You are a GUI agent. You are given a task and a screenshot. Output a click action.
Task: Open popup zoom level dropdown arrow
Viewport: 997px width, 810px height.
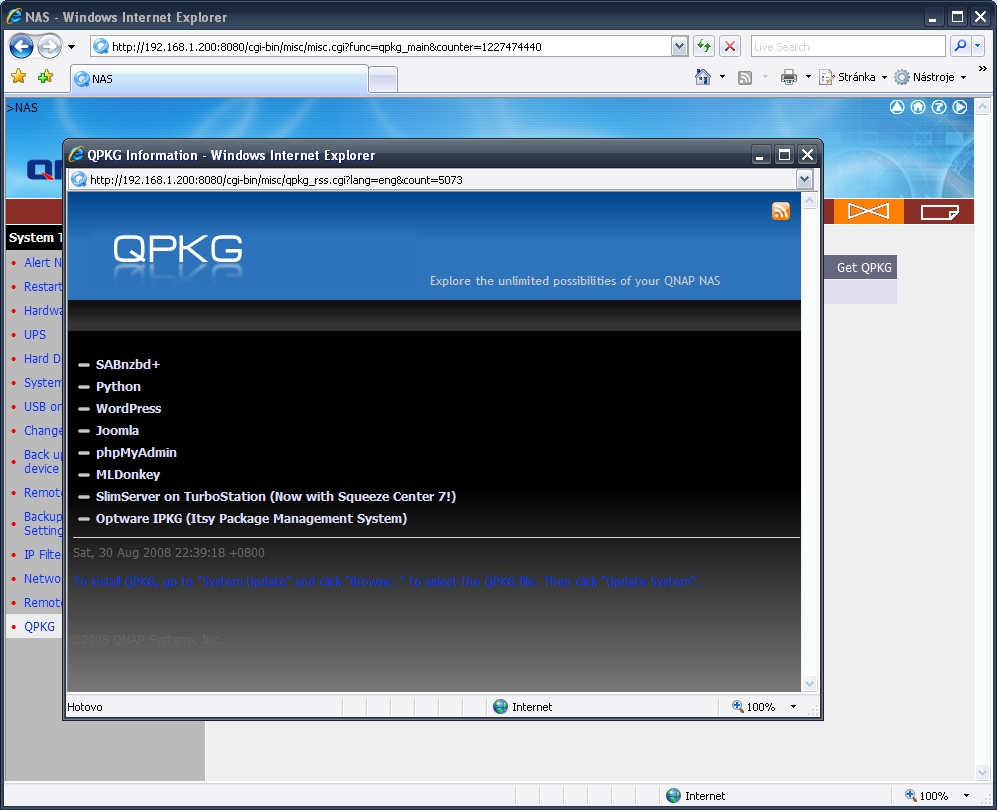click(793, 707)
